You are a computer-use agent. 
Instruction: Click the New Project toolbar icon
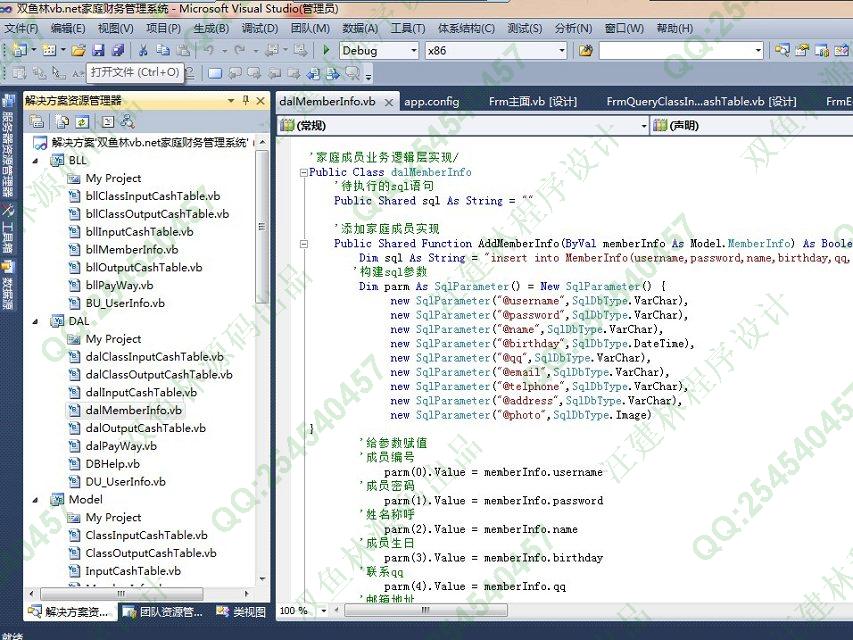[20, 51]
